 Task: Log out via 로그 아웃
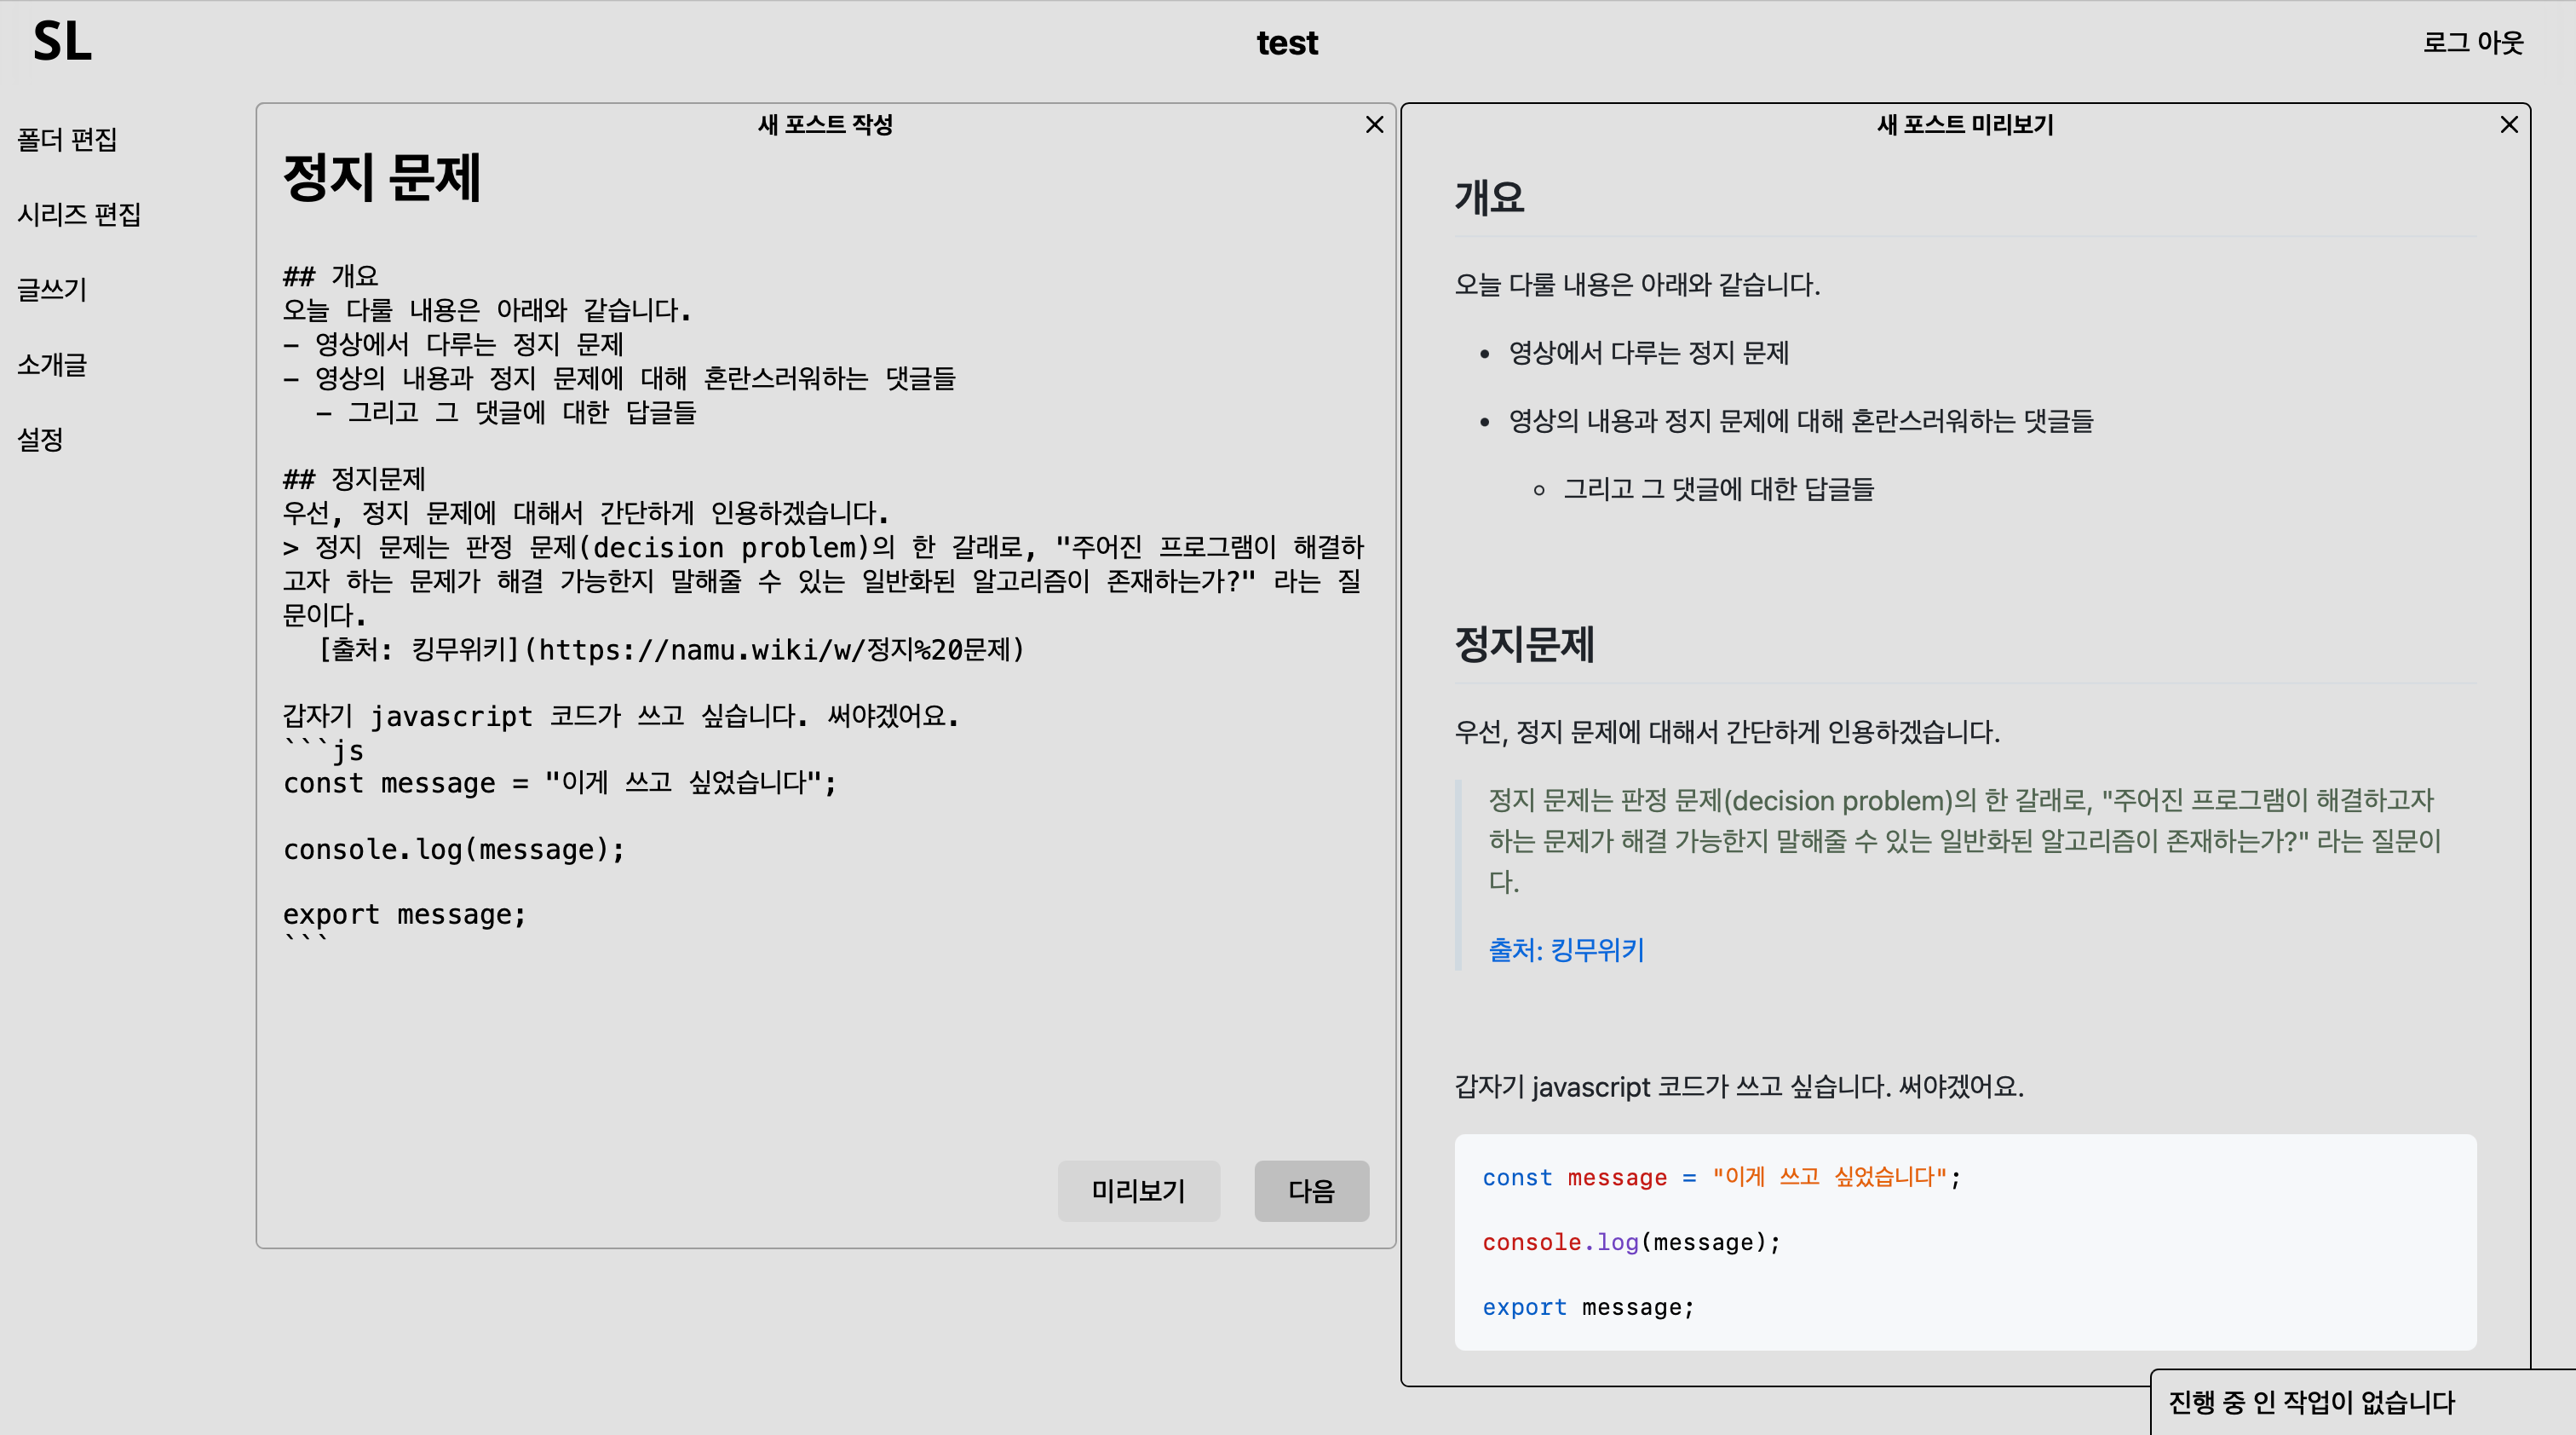pyautogui.click(x=2473, y=42)
